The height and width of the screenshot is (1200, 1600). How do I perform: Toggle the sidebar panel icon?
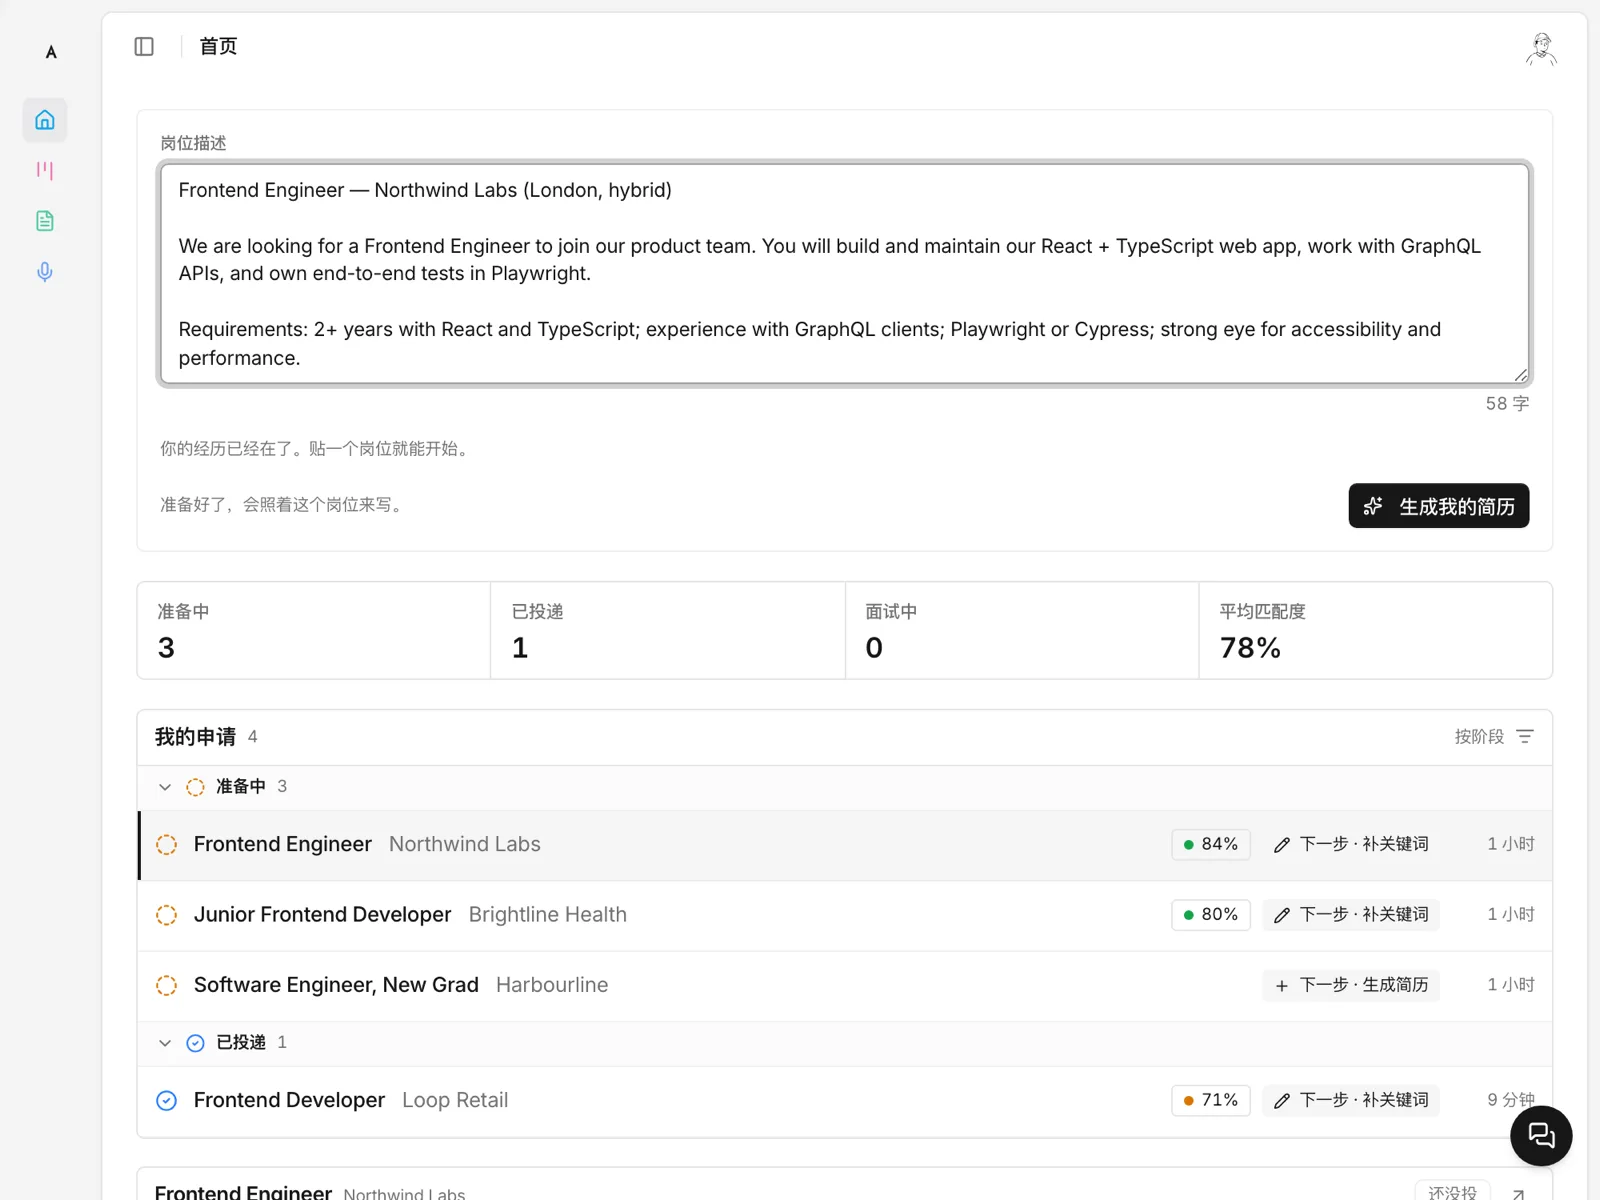144,46
